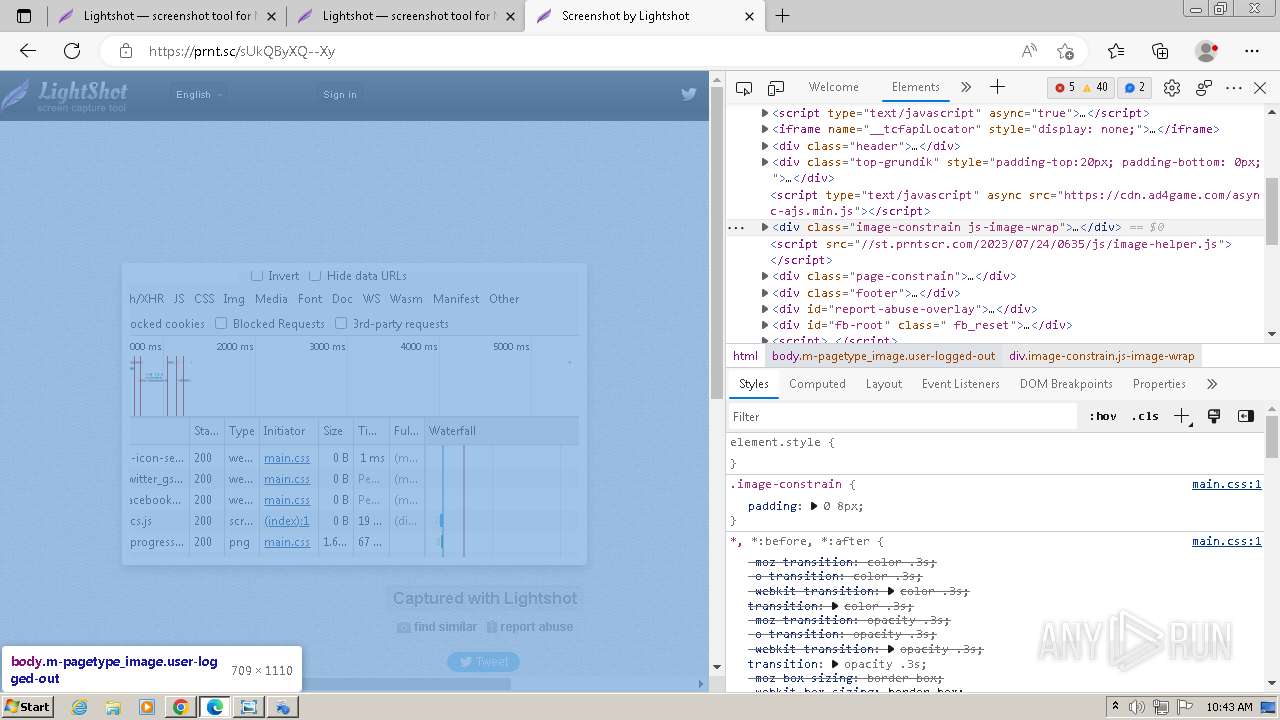Expand the div class="page-constrain" node
This screenshot has width=1280, height=720.
(765, 276)
